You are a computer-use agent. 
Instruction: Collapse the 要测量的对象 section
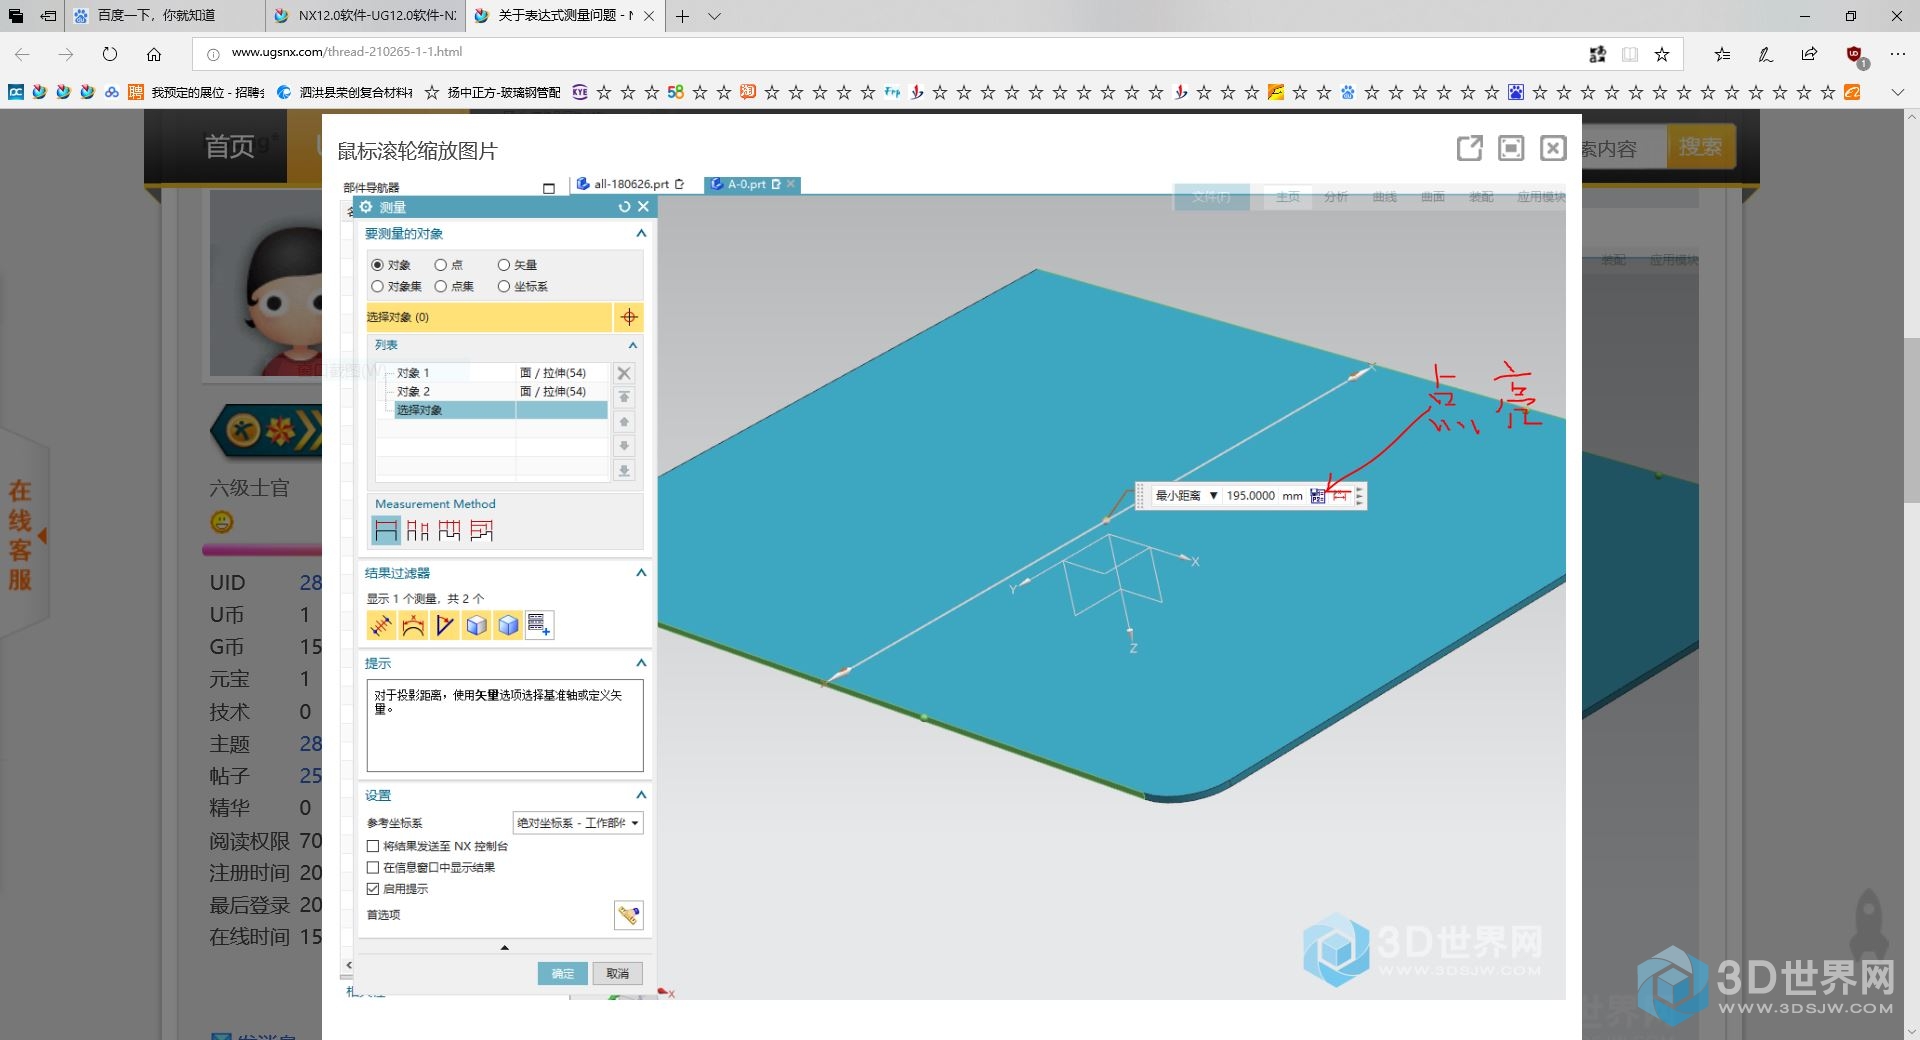(x=641, y=233)
